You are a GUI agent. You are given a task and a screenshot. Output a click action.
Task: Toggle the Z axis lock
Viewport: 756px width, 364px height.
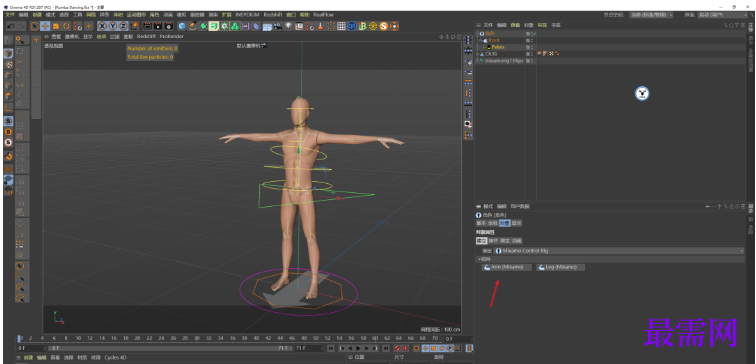123,26
